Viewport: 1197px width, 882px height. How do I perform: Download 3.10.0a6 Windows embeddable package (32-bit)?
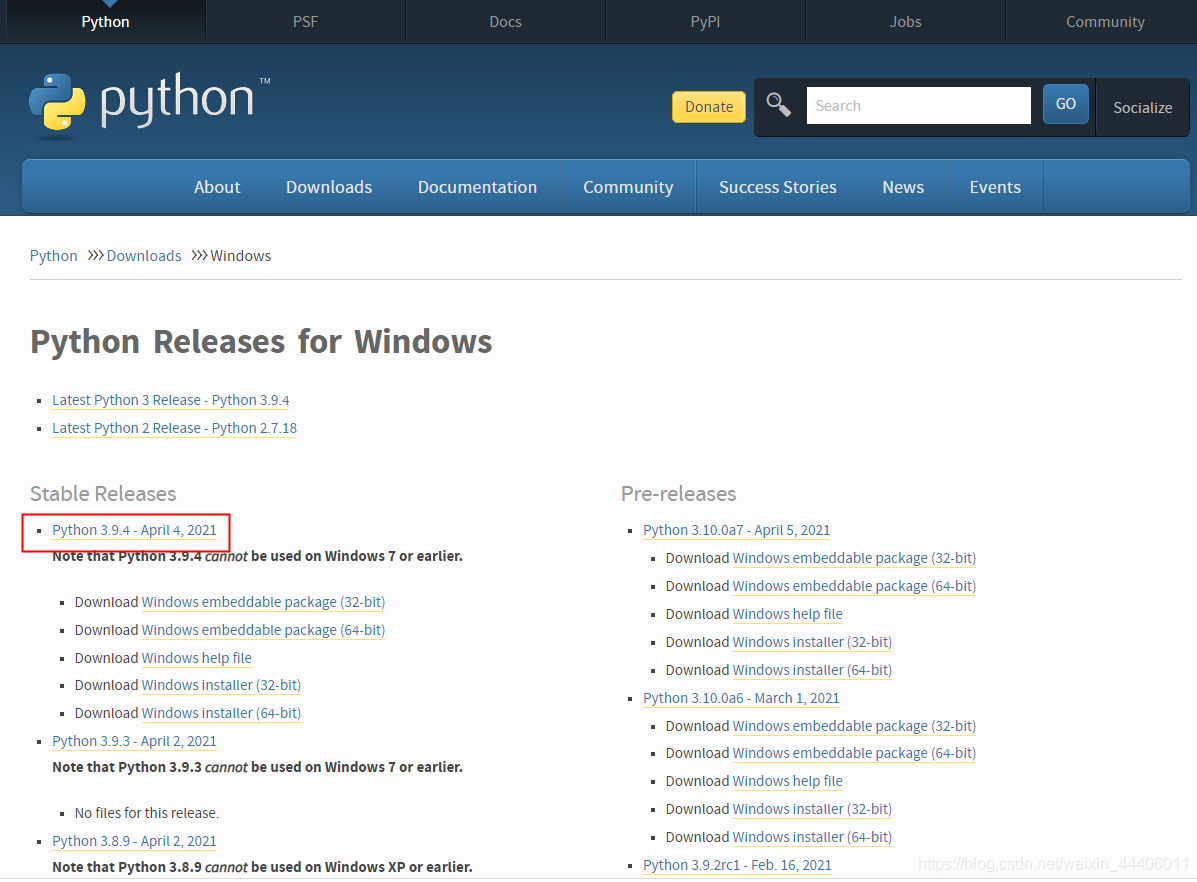[x=854, y=725]
